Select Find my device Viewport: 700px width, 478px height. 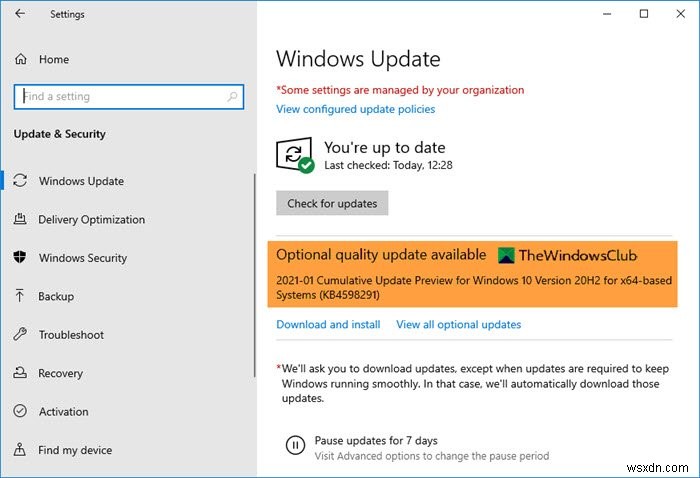[x=75, y=450]
